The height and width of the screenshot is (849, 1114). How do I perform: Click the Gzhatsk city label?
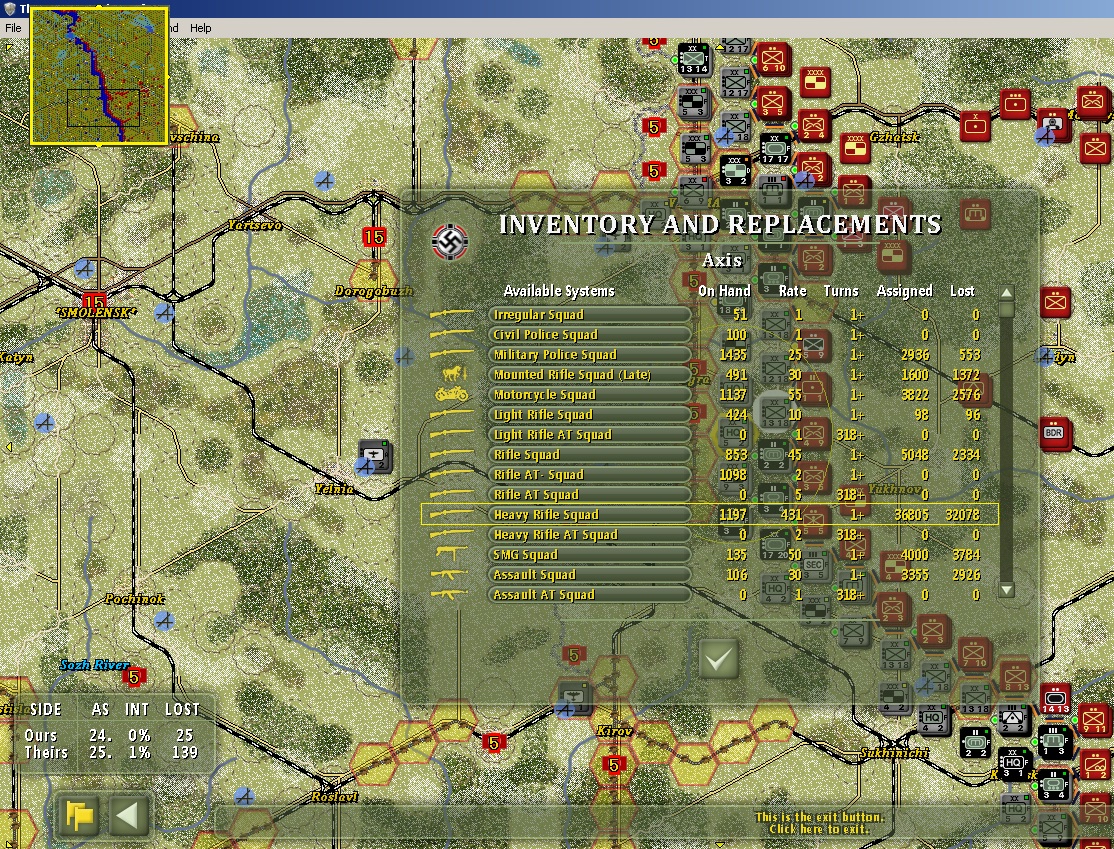(894, 137)
